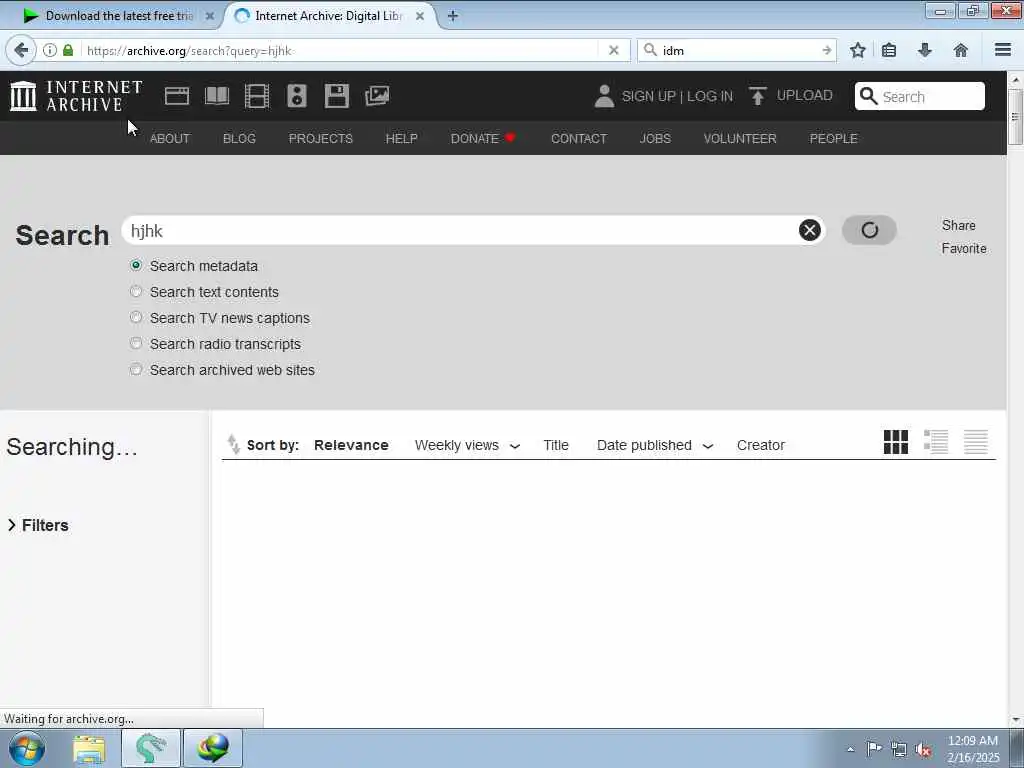The image size is (1024, 768).
Task: Click the muted volume tray icon
Action: coord(923,749)
